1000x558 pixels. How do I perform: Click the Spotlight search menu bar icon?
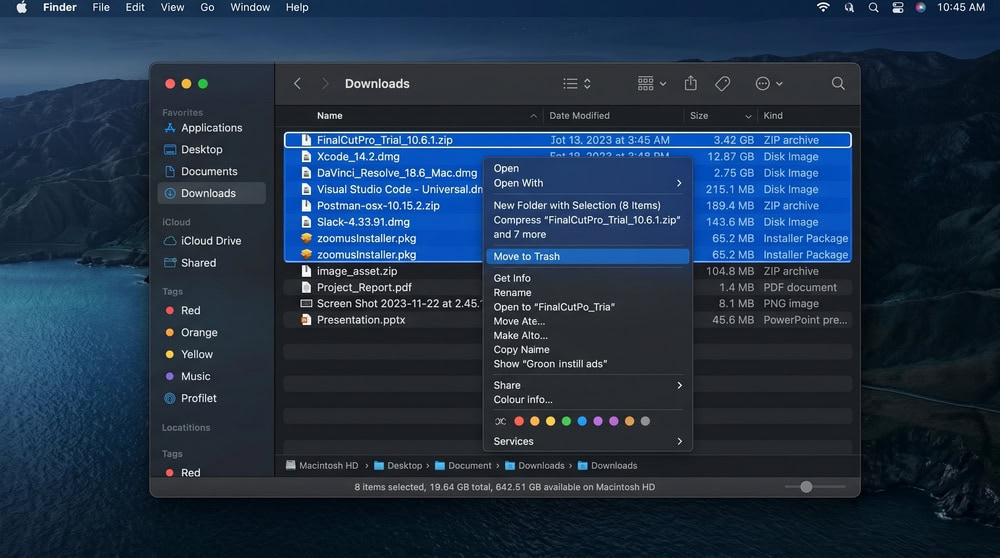tap(874, 8)
